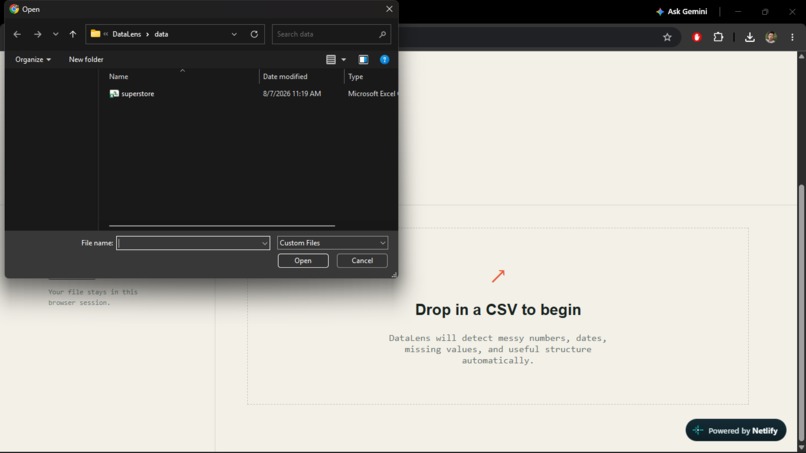Click the 8/7/2026 11:19 AM date cell
The height and width of the screenshot is (453, 806).
292,94
